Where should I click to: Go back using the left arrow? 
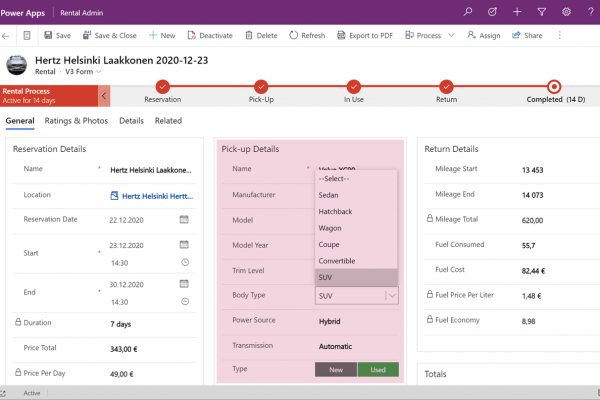click(x=5, y=36)
